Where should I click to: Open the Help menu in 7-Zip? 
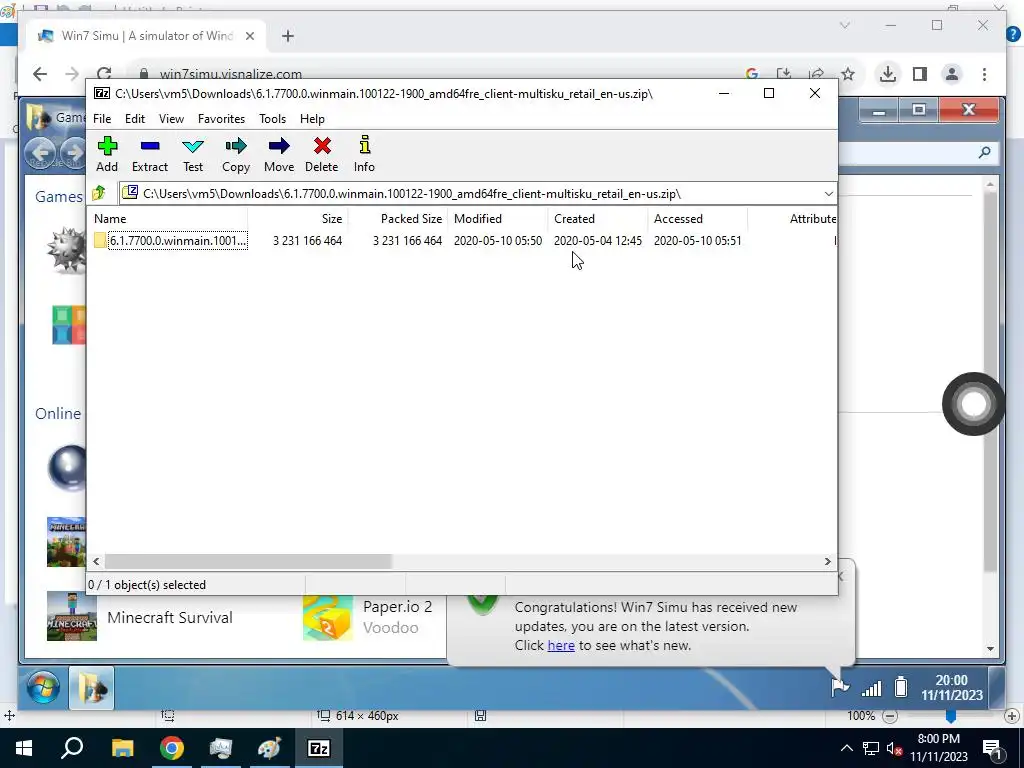pyautogui.click(x=312, y=119)
